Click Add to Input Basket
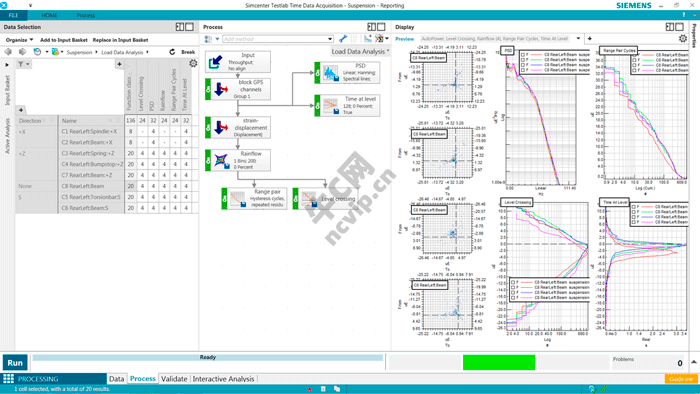Image resolution: width=700 pixels, height=394 pixels. (64, 40)
